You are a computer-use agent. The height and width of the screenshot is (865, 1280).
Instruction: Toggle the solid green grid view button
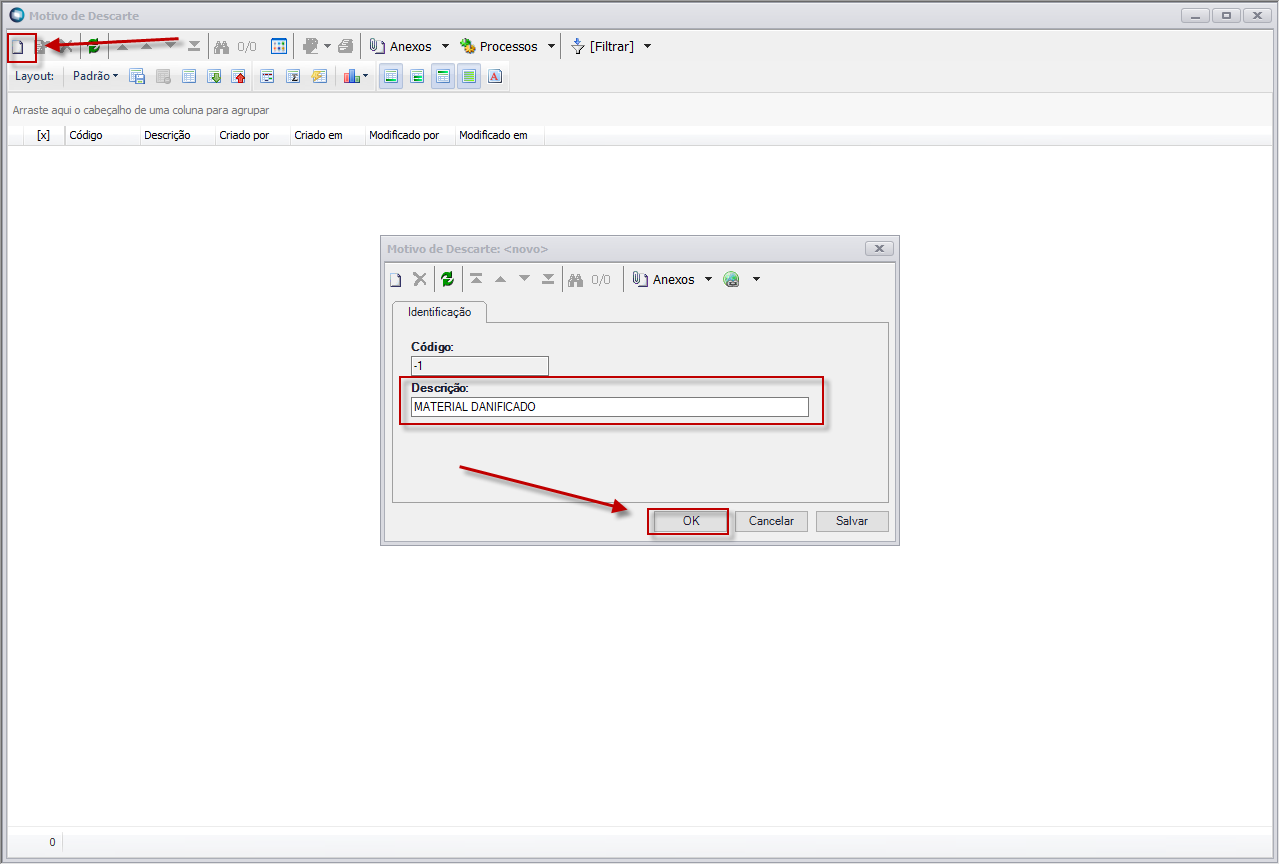click(469, 76)
